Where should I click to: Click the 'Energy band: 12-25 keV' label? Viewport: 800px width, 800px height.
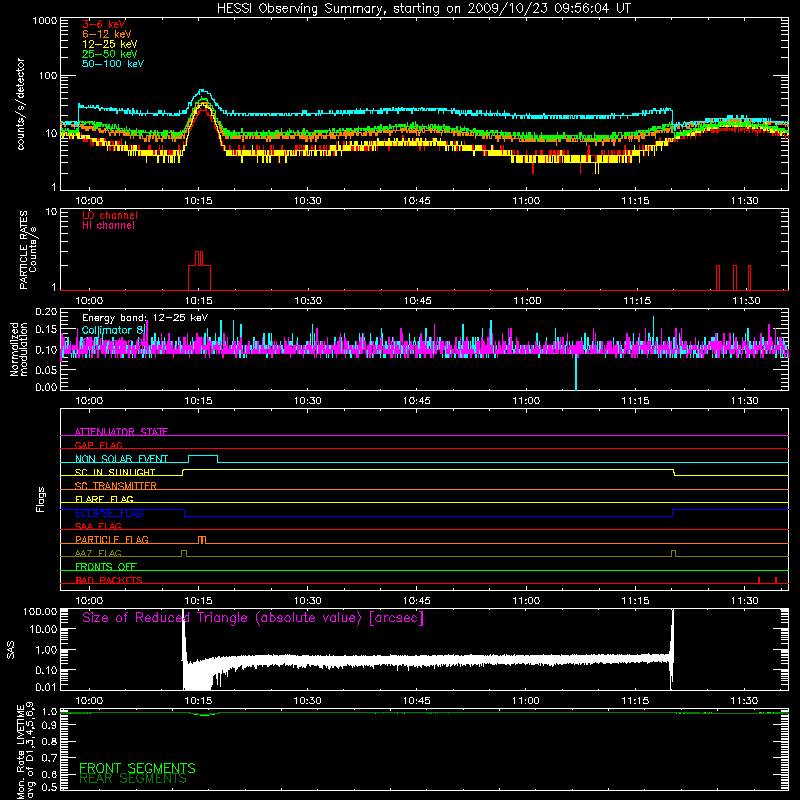[145, 318]
